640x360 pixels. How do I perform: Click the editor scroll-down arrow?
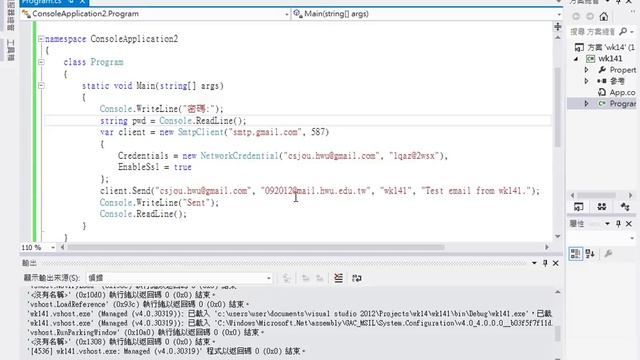(558, 237)
